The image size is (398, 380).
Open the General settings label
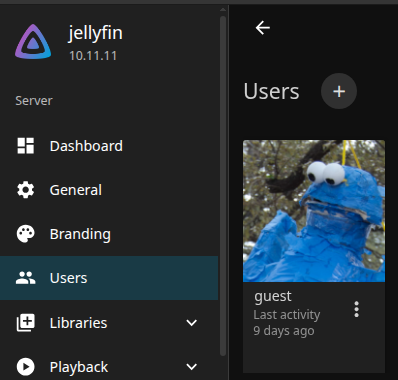[76, 190]
